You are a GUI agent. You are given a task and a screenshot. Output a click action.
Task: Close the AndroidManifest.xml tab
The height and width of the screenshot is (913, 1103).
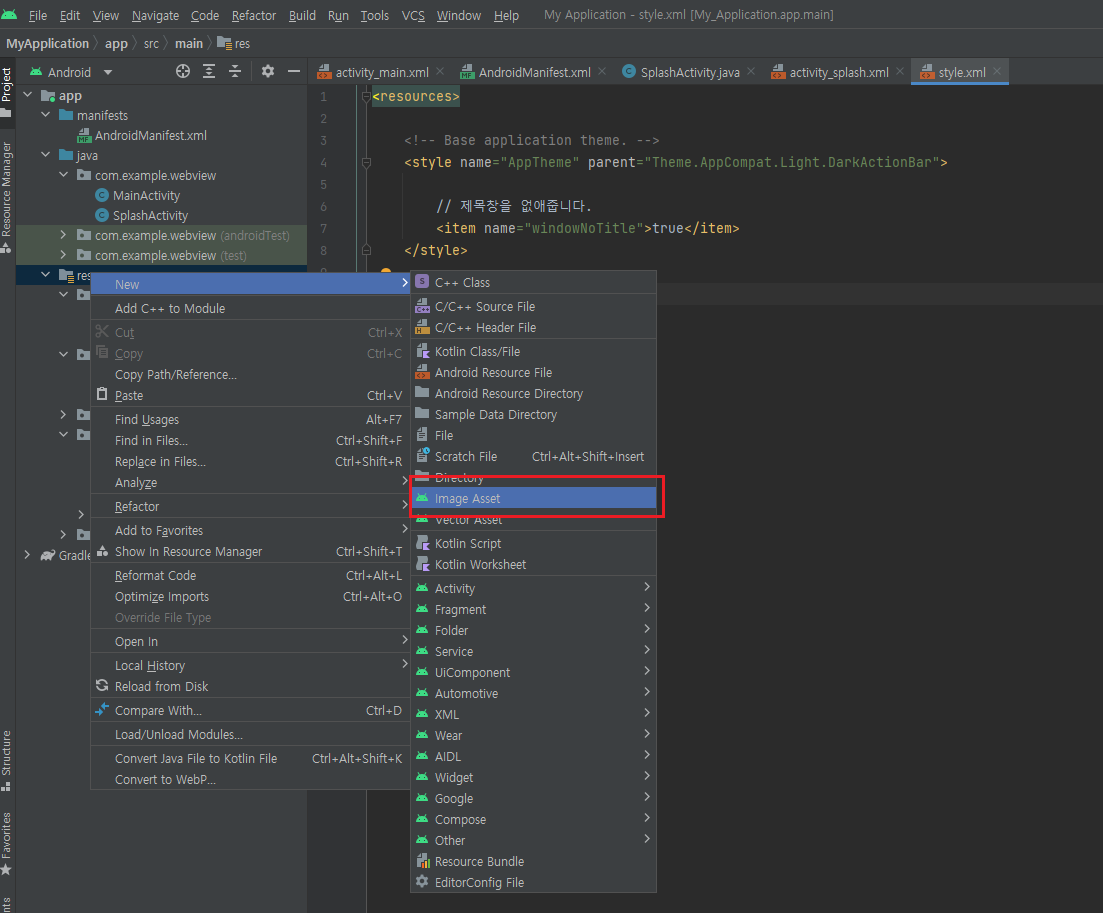click(x=602, y=72)
